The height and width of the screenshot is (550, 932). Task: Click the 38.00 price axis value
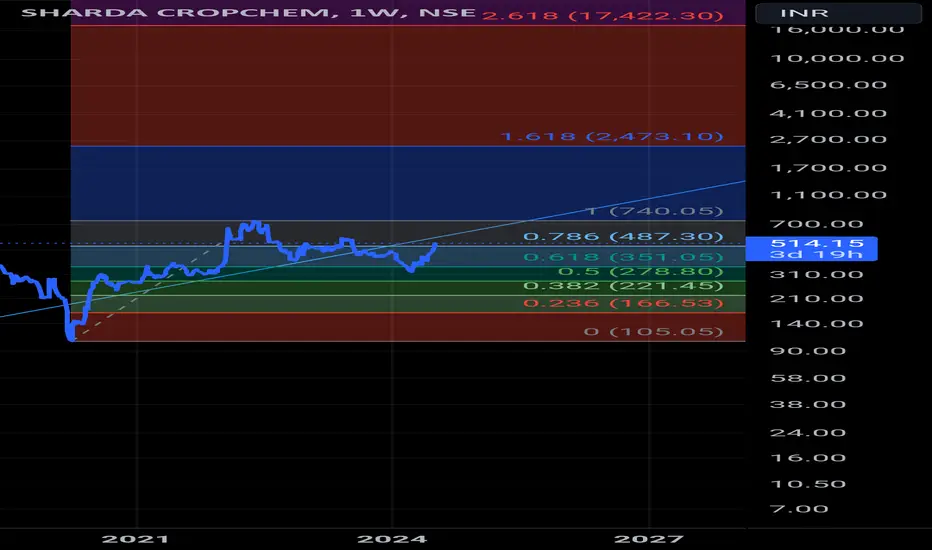808,404
